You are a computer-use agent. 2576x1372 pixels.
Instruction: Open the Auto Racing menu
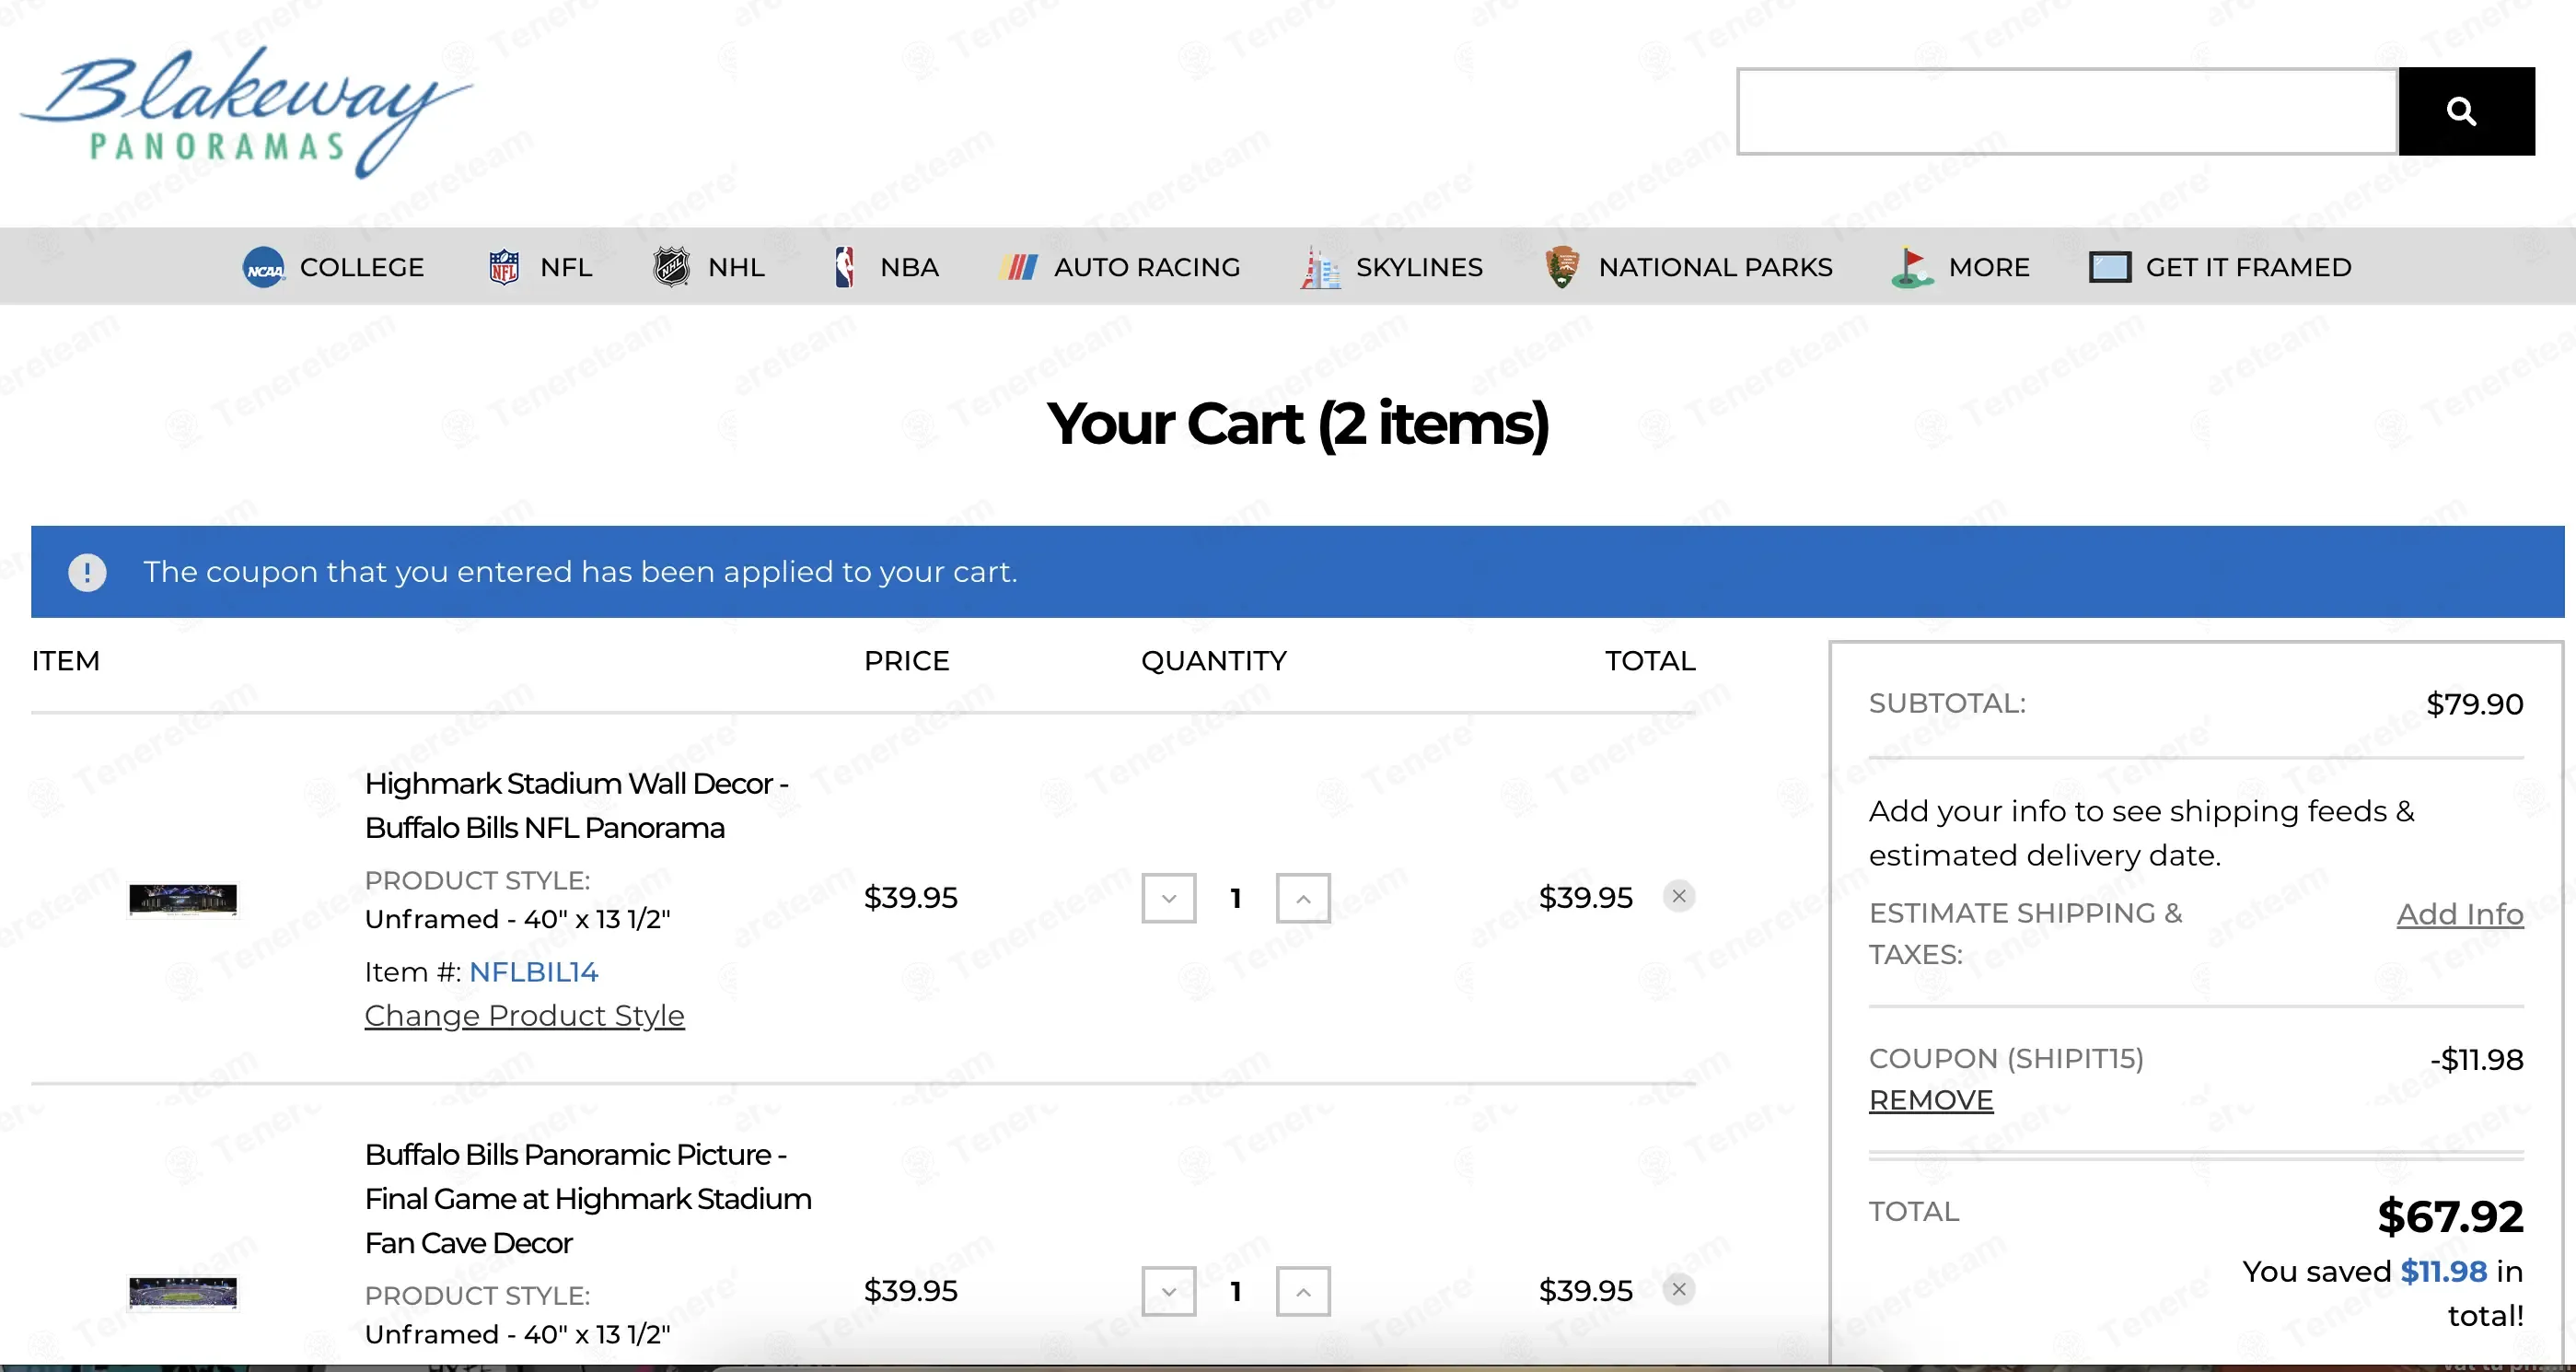click(x=1119, y=267)
